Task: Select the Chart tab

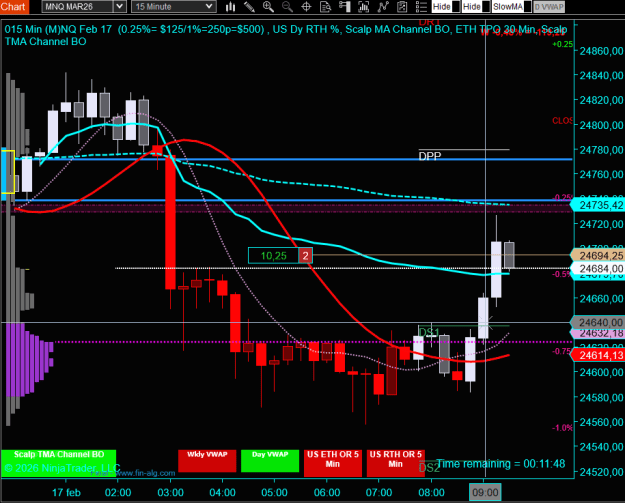Action: pos(14,6)
